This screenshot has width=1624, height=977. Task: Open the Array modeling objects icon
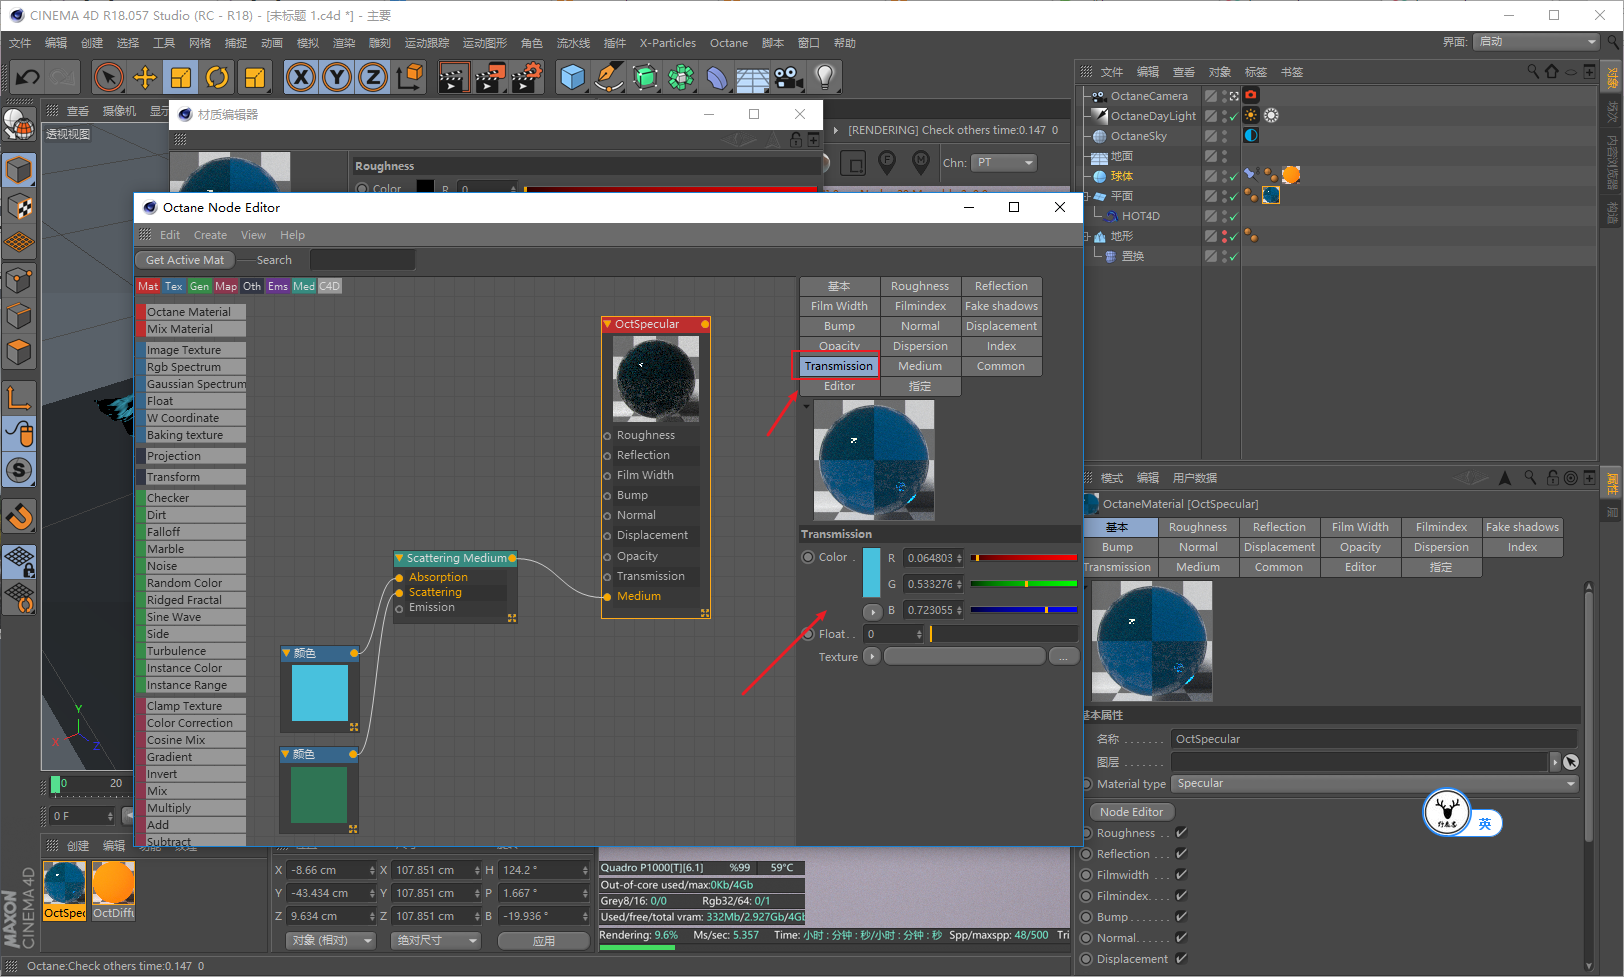[x=681, y=77]
